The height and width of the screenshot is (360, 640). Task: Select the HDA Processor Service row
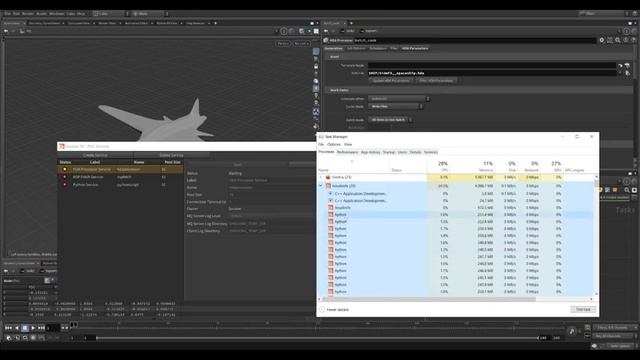click(x=120, y=169)
